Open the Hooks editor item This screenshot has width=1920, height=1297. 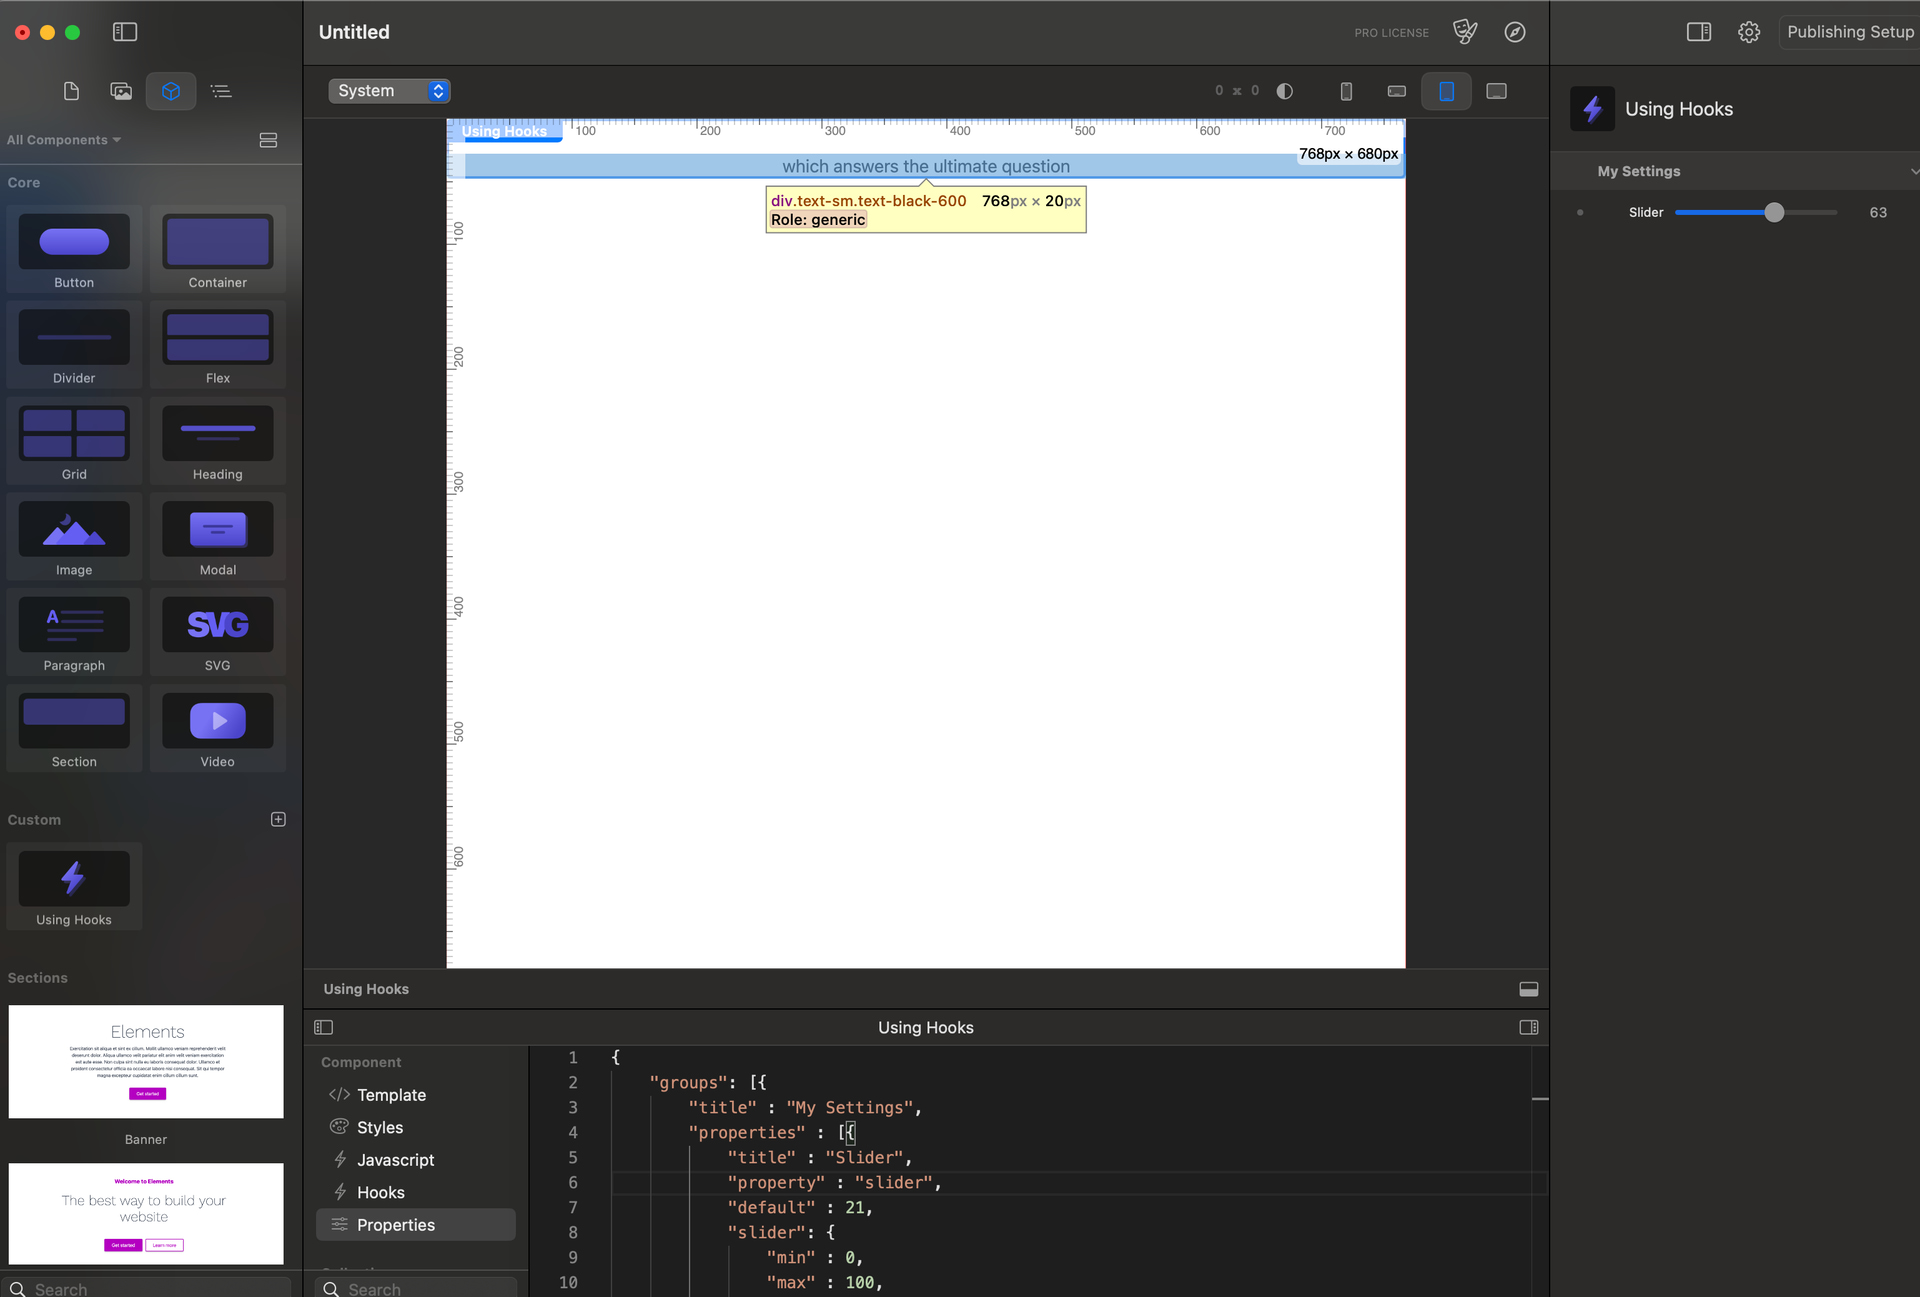tap(380, 1192)
